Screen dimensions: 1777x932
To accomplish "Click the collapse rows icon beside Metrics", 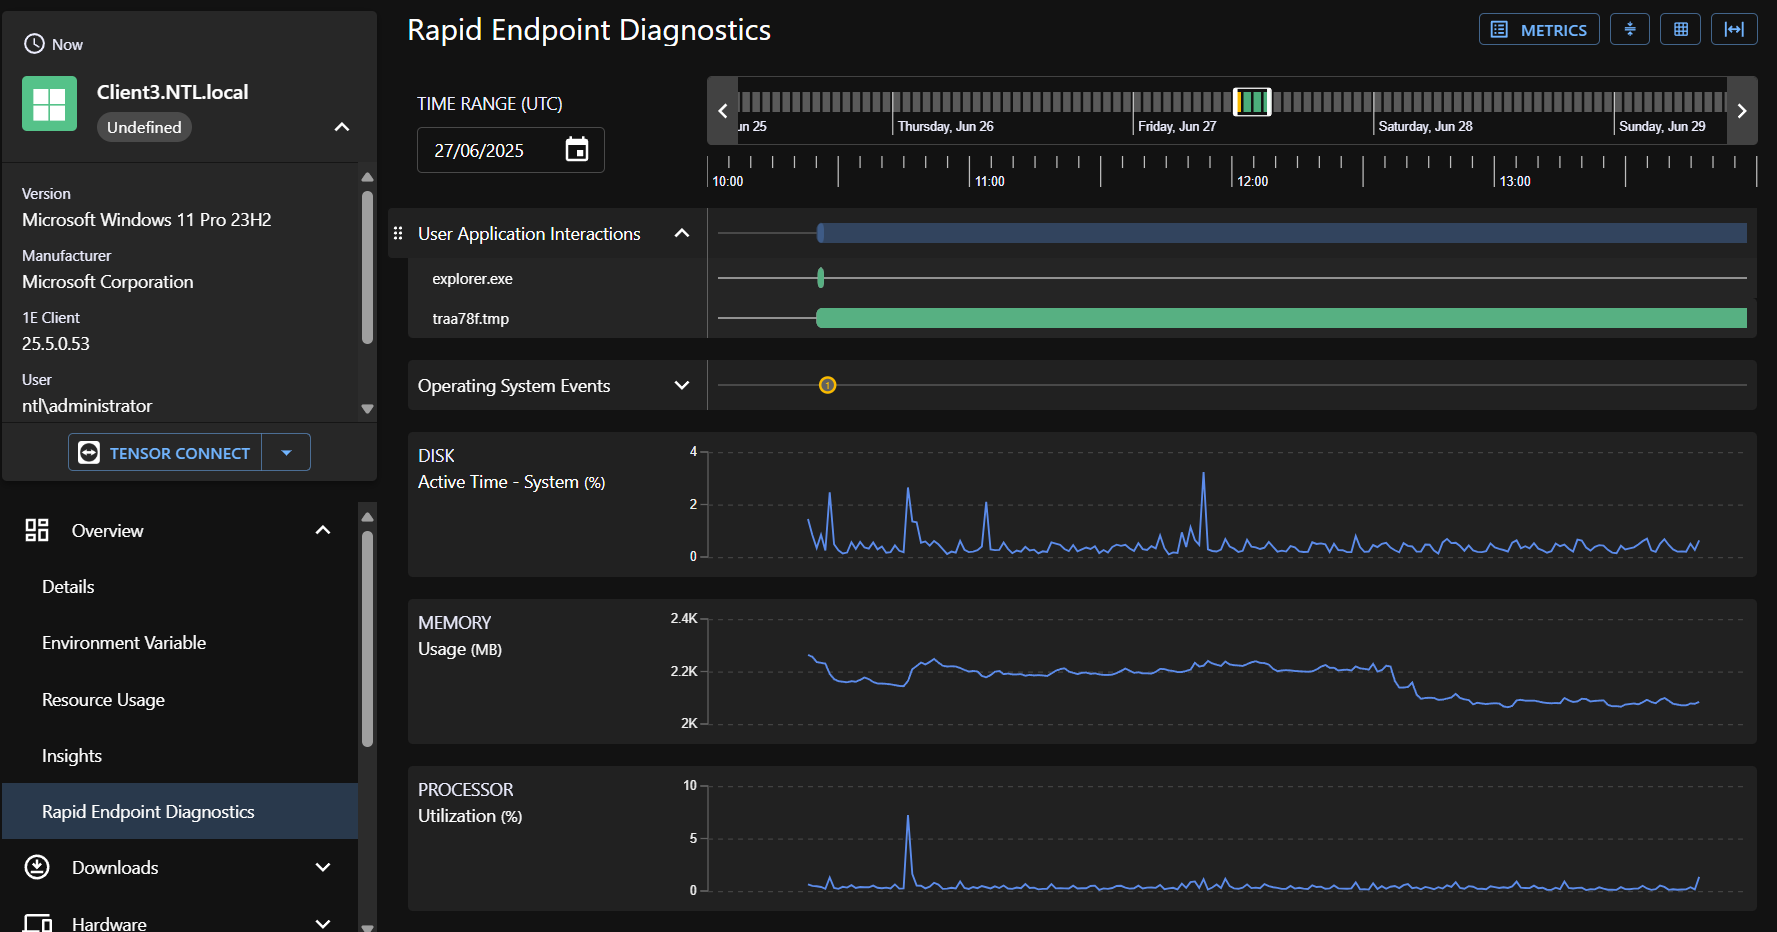I will coord(1629,30).
